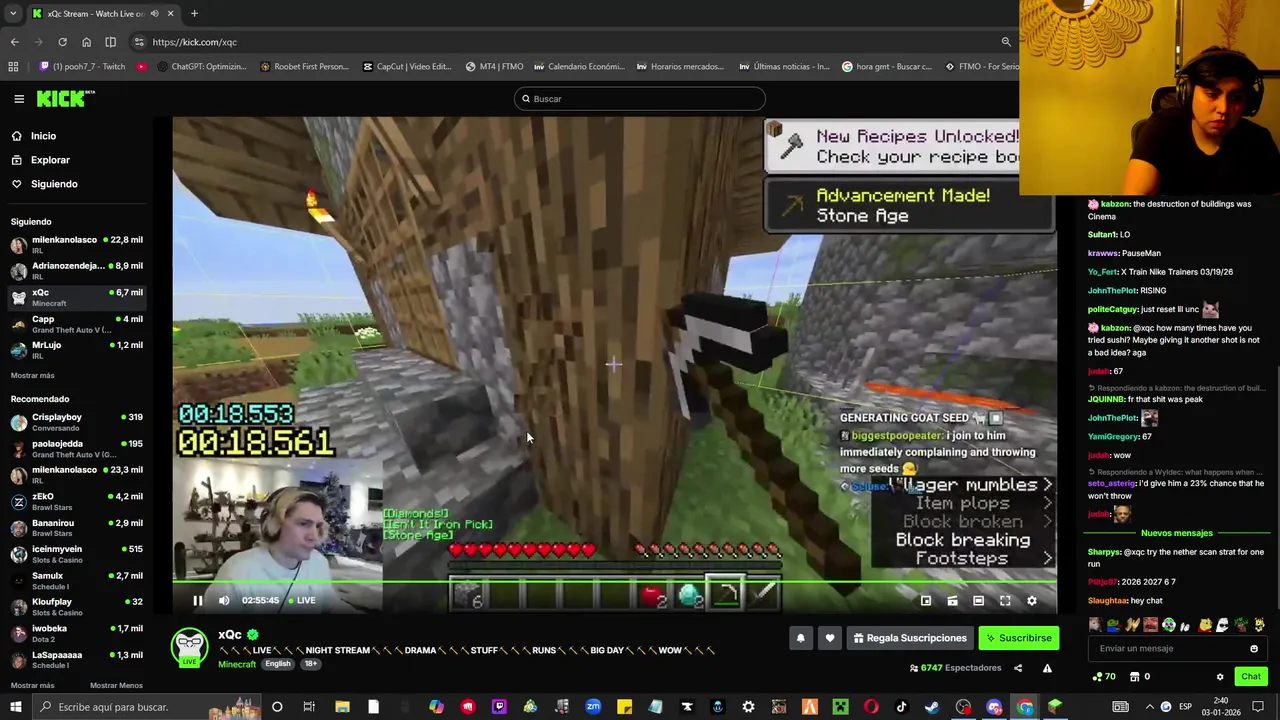
Task: Open the browser home button
Action: [86, 42]
